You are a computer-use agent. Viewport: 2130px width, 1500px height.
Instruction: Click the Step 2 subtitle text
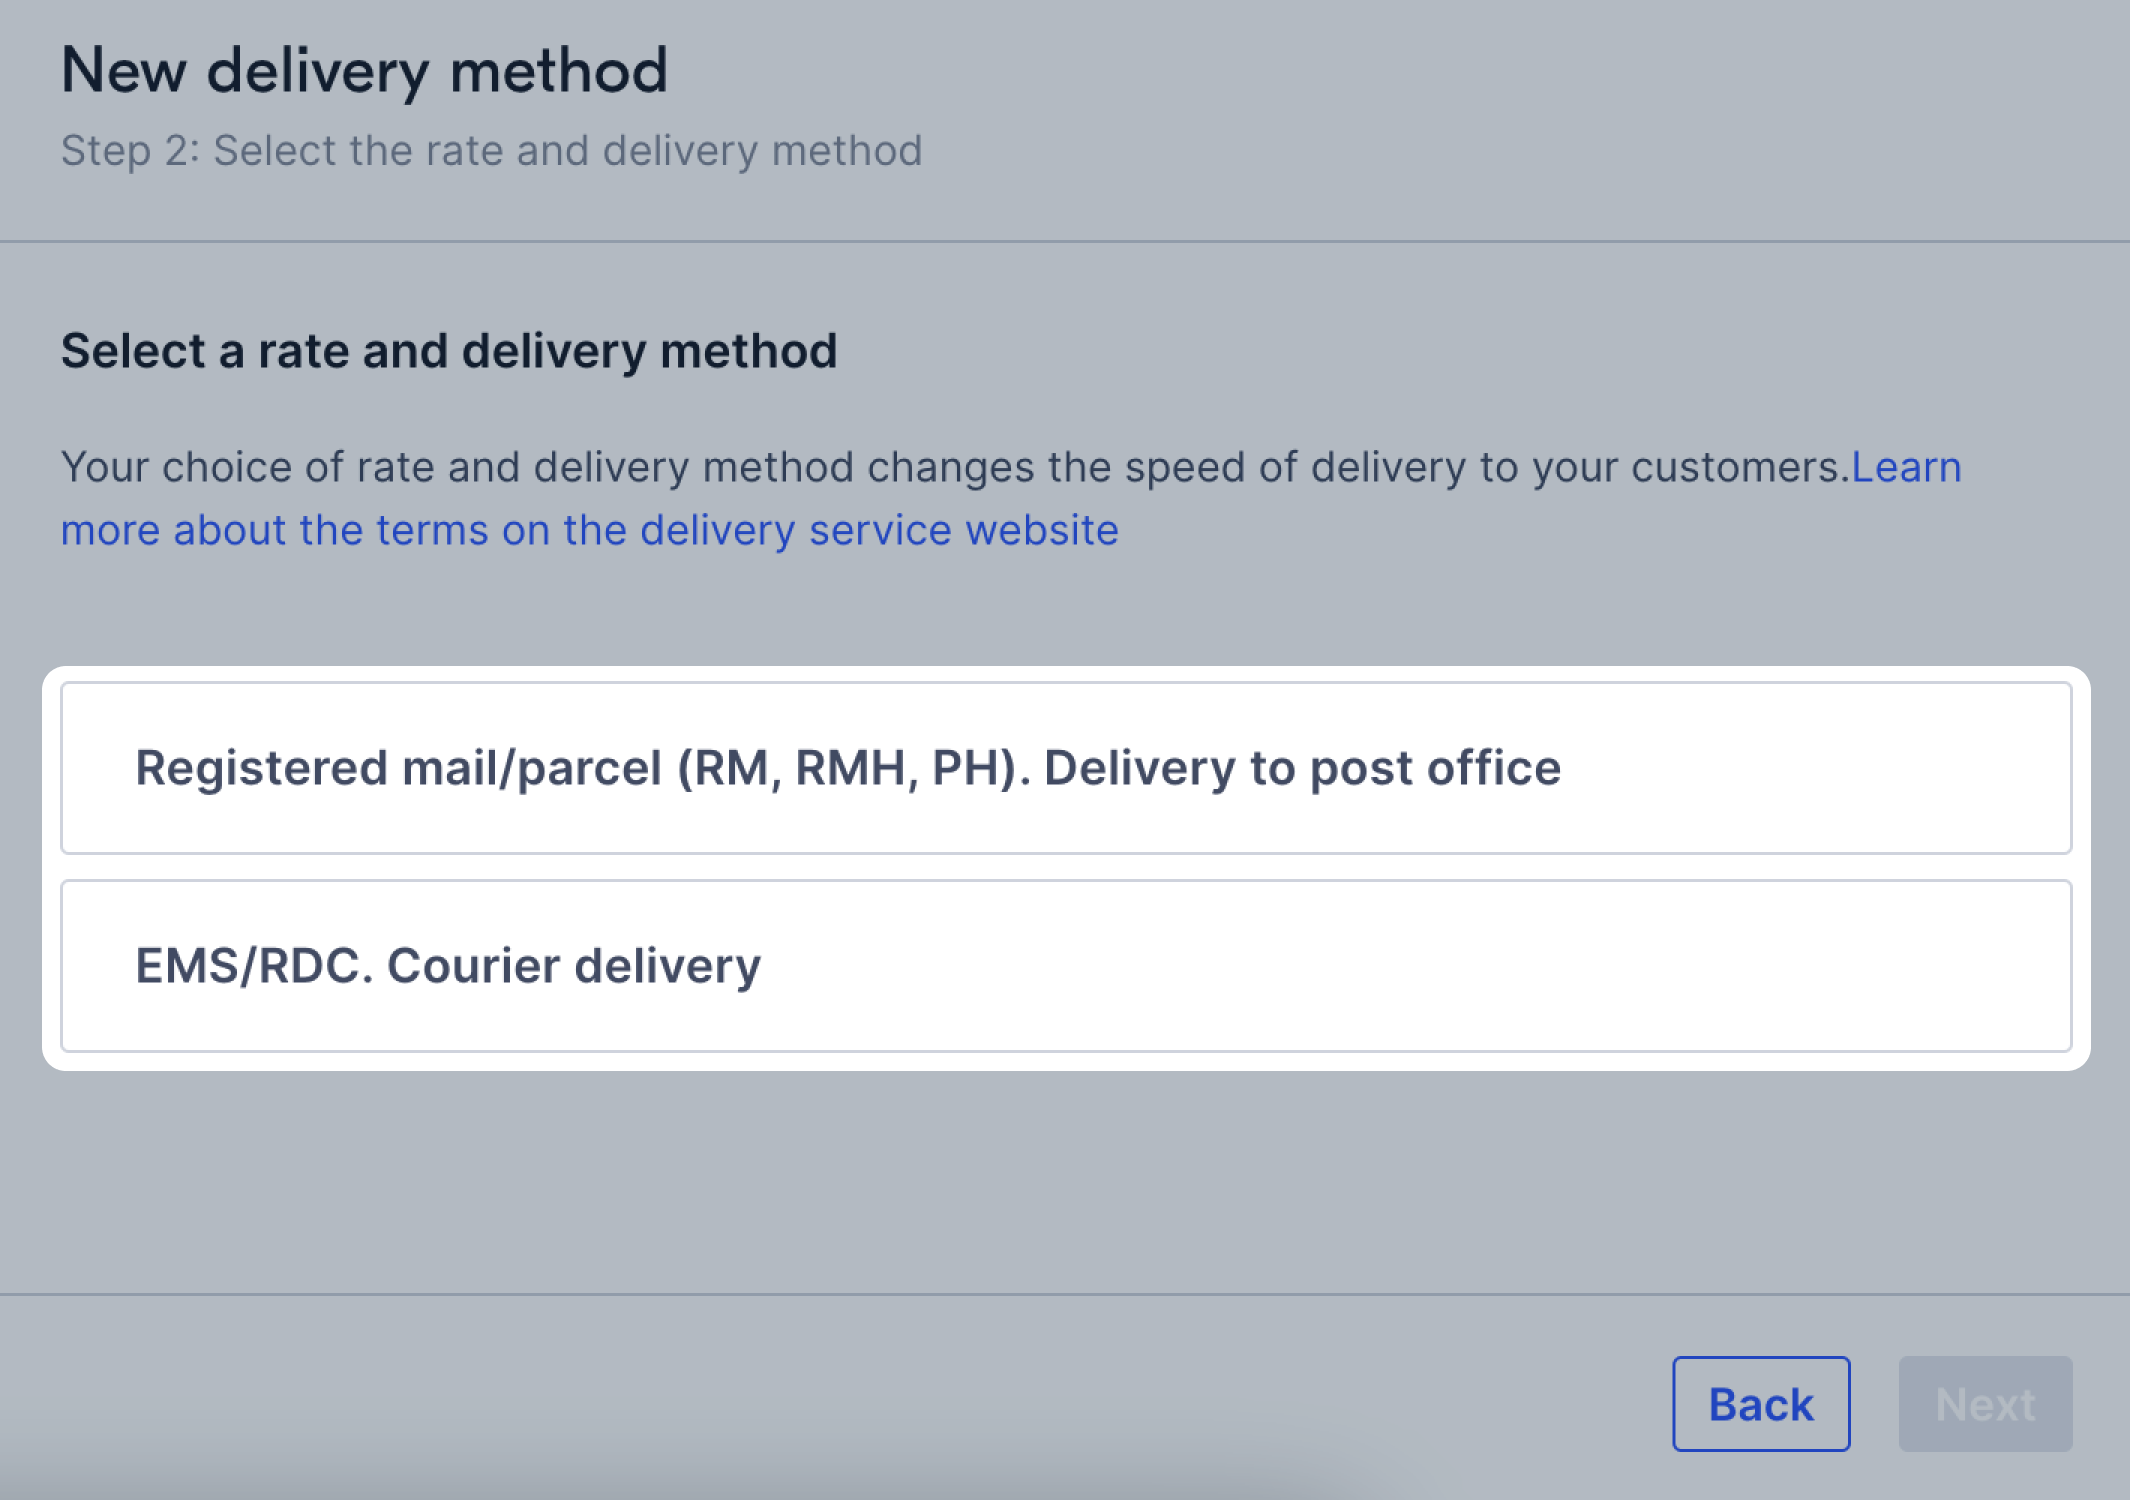[x=491, y=151]
